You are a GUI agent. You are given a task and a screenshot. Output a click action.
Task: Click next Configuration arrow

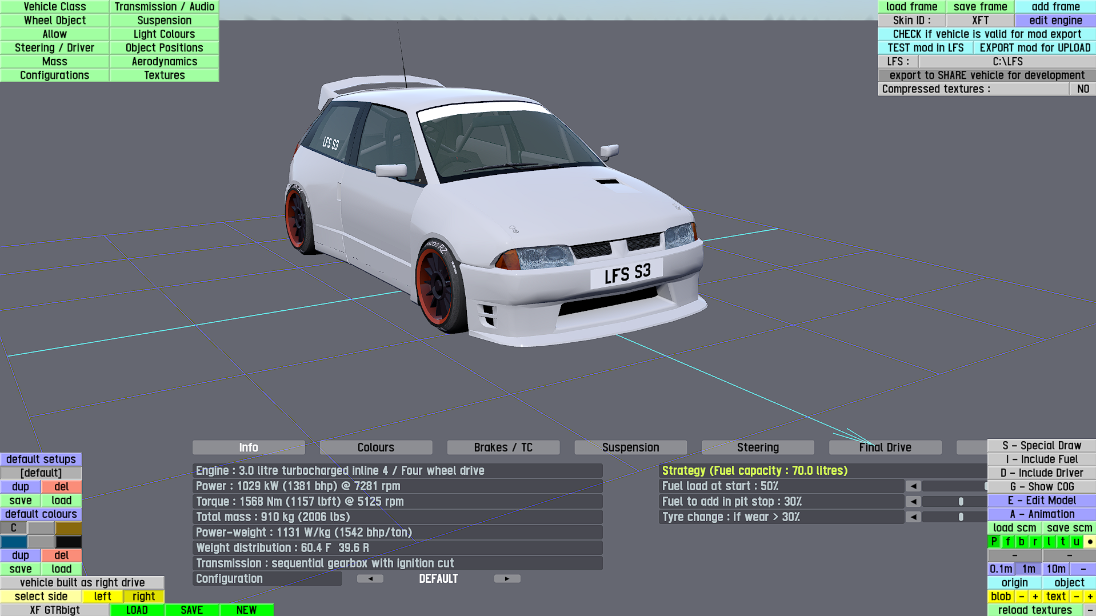click(x=507, y=579)
